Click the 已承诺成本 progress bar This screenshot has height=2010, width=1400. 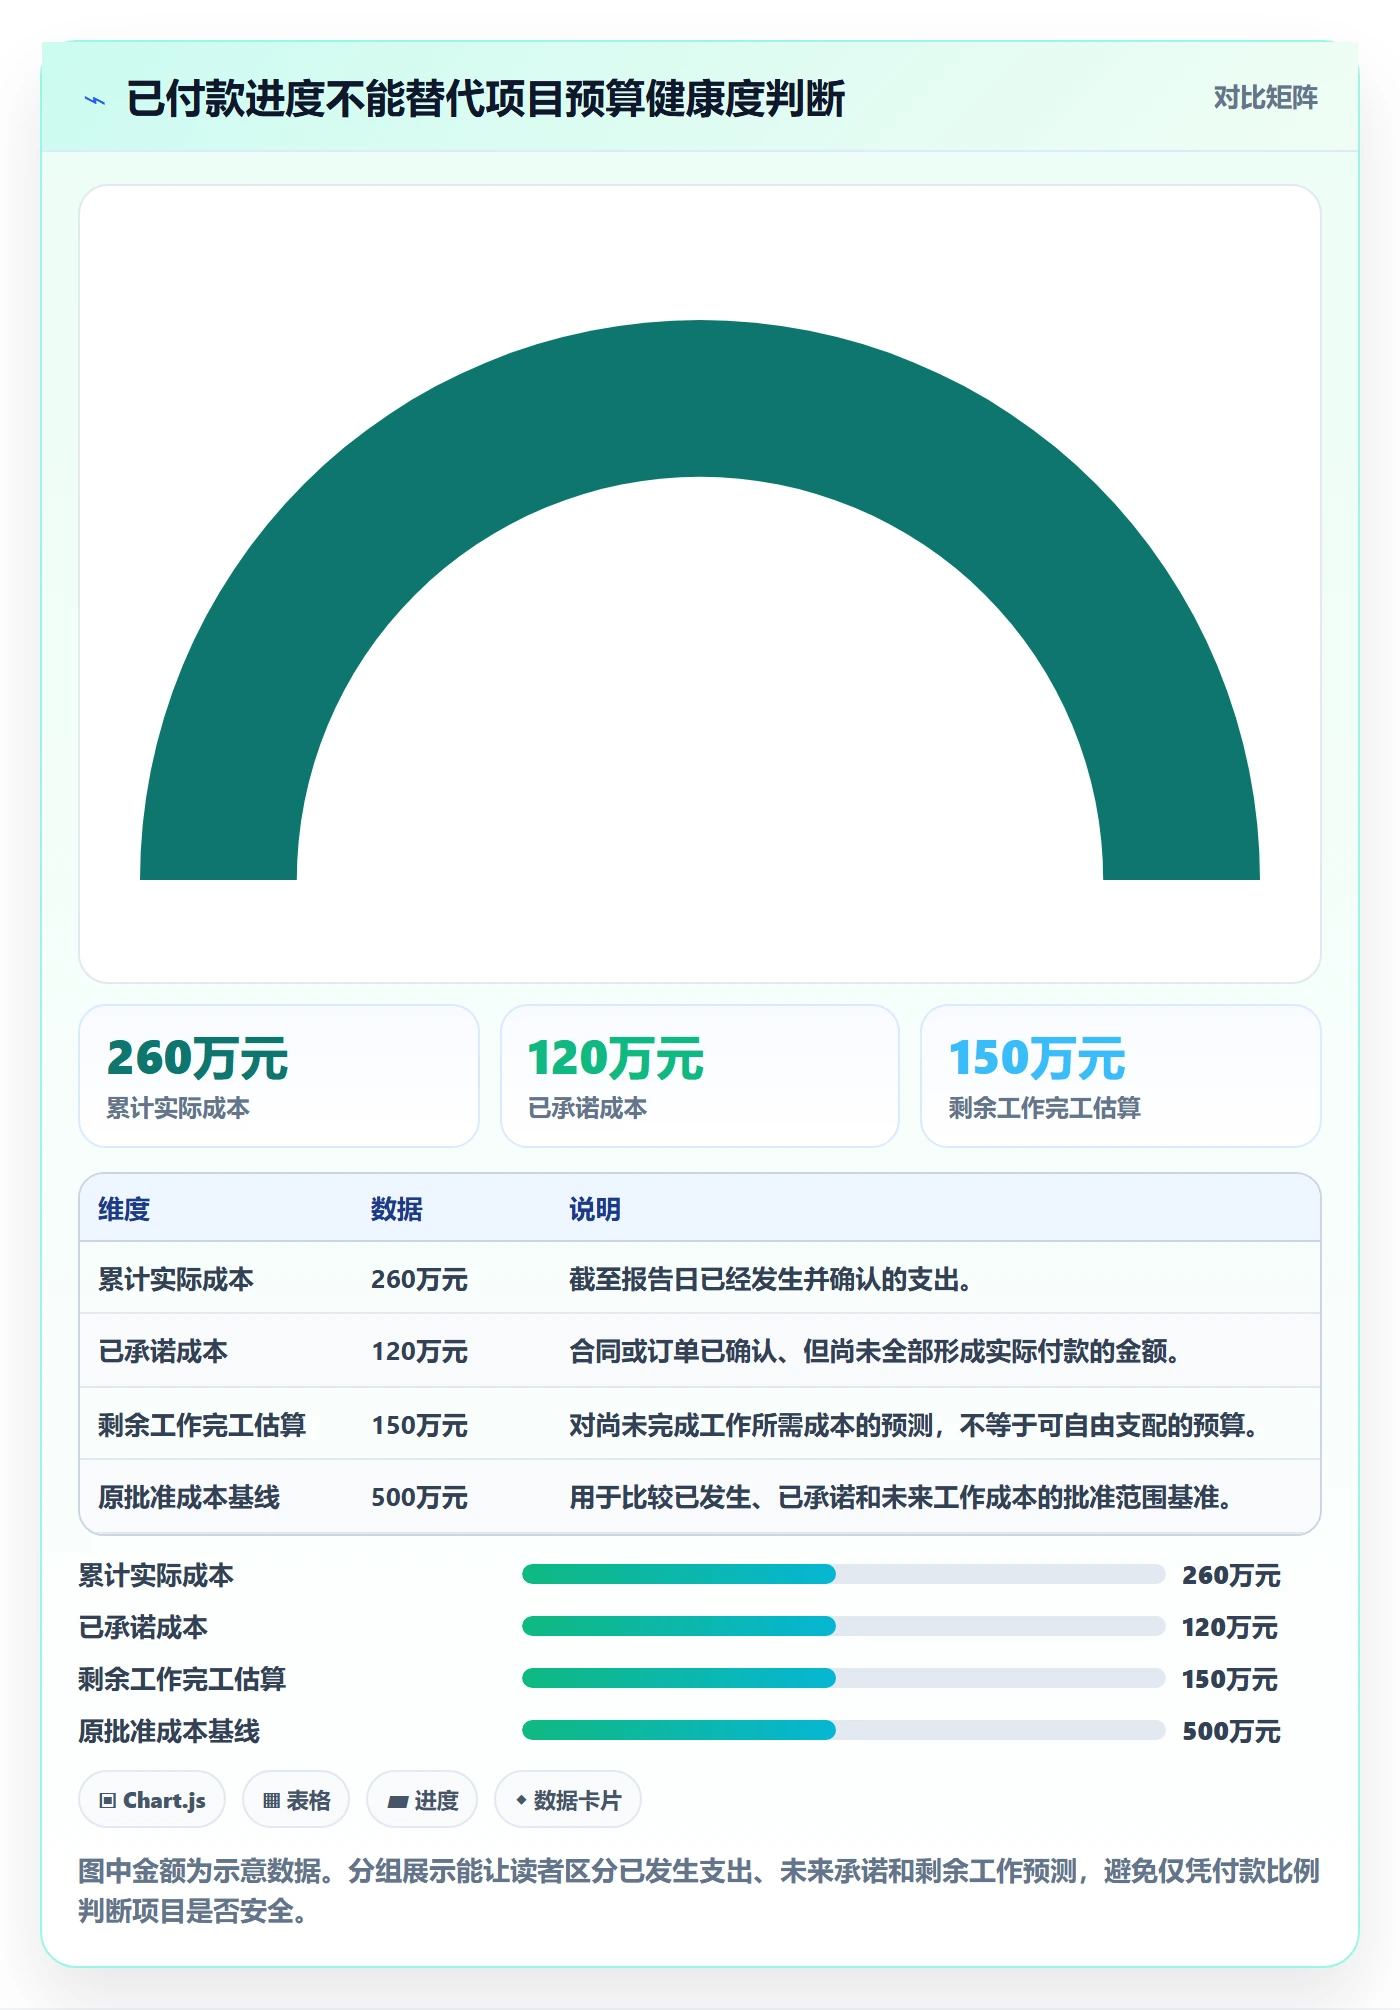843,1626
